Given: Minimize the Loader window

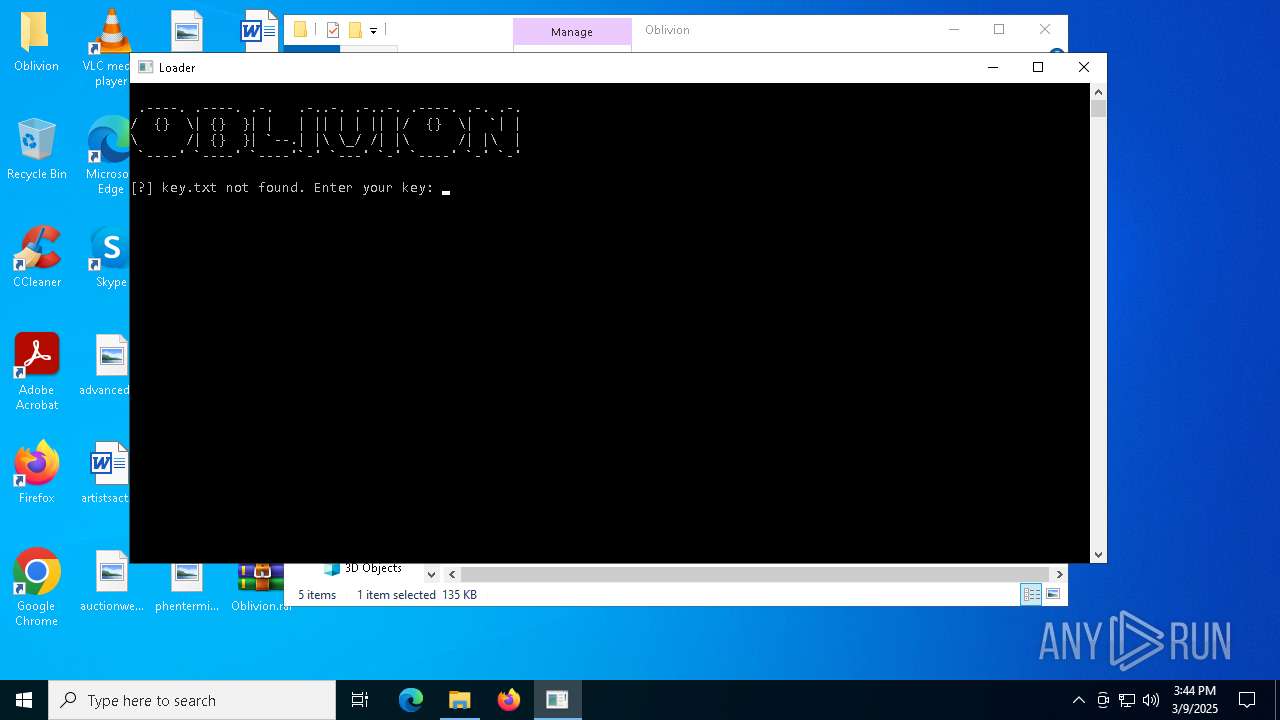Looking at the screenshot, I should tap(992, 67).
